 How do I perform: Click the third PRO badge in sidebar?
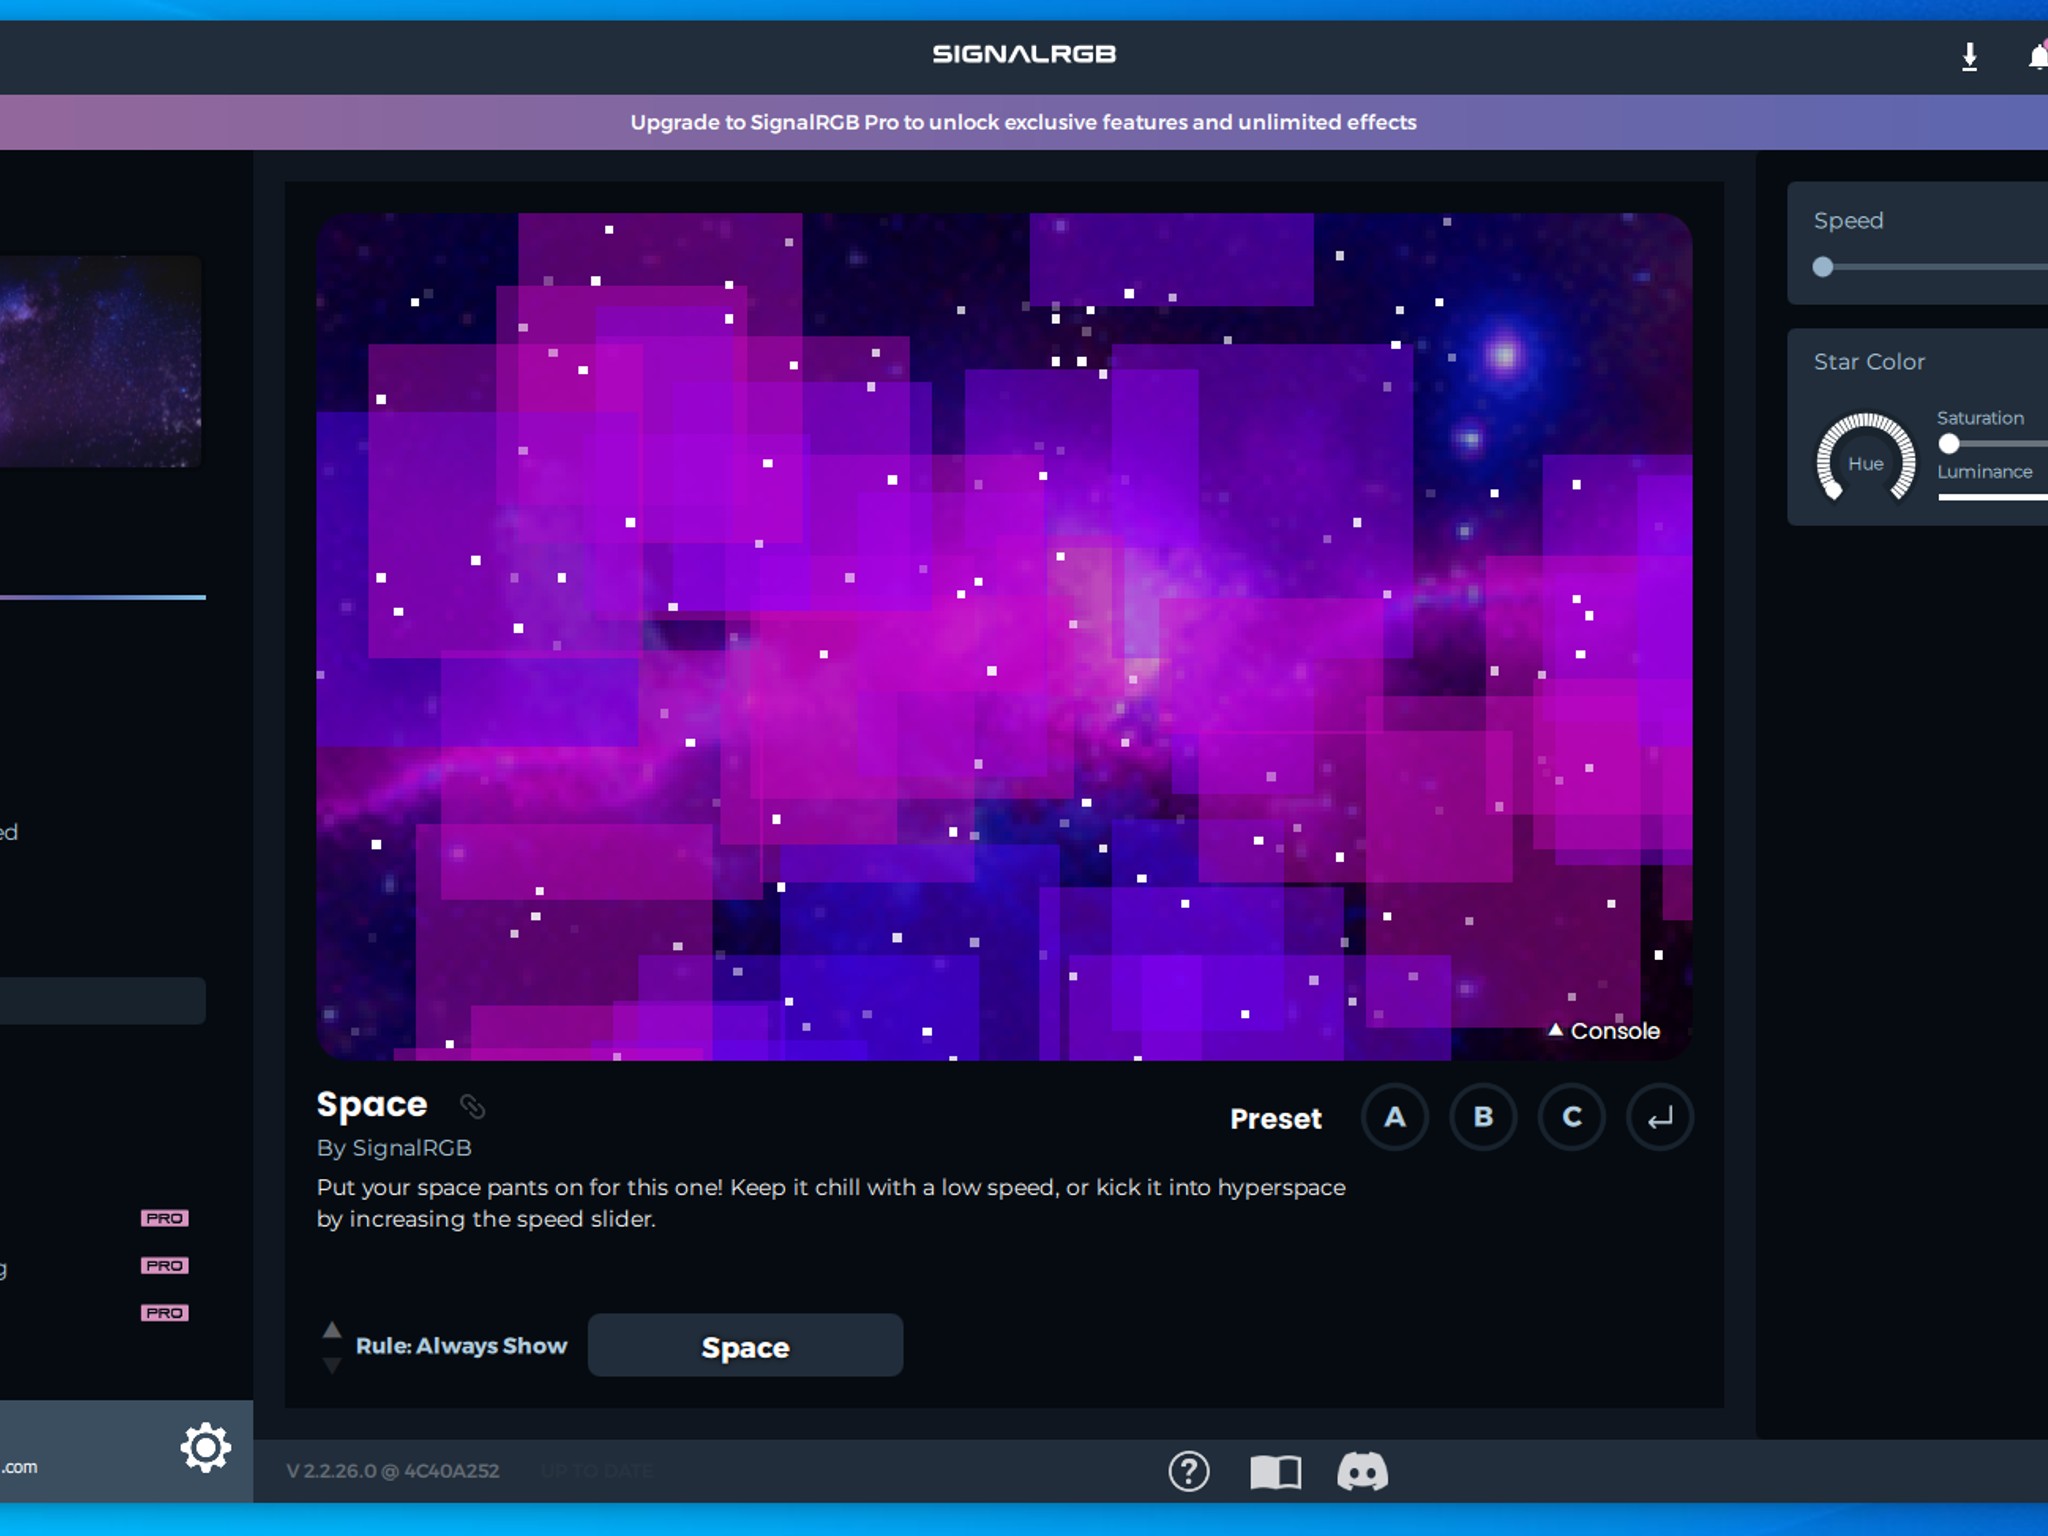[x=165, y=1312]
